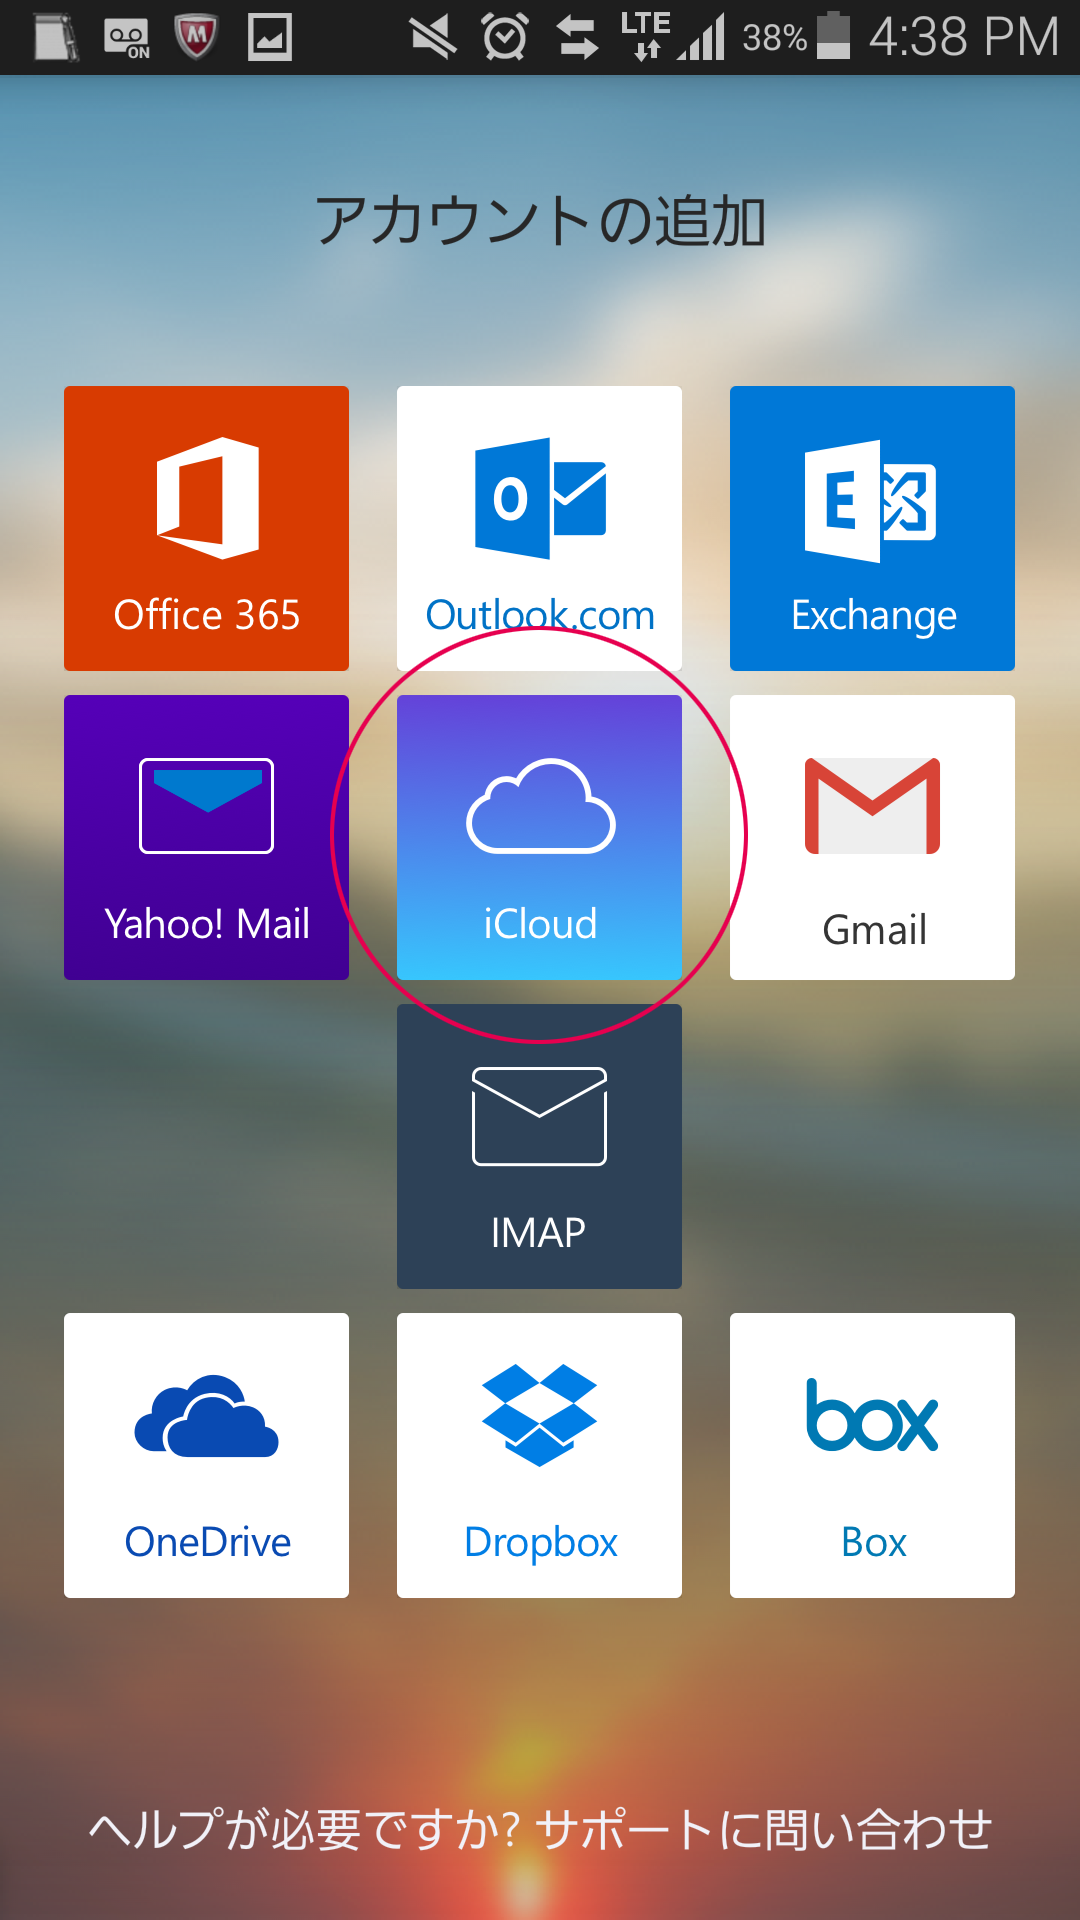This screenshot has width=1080, height=1920.
Task: Tap the アカウントの追加 heading text
Action: click(x=540, y=221)
